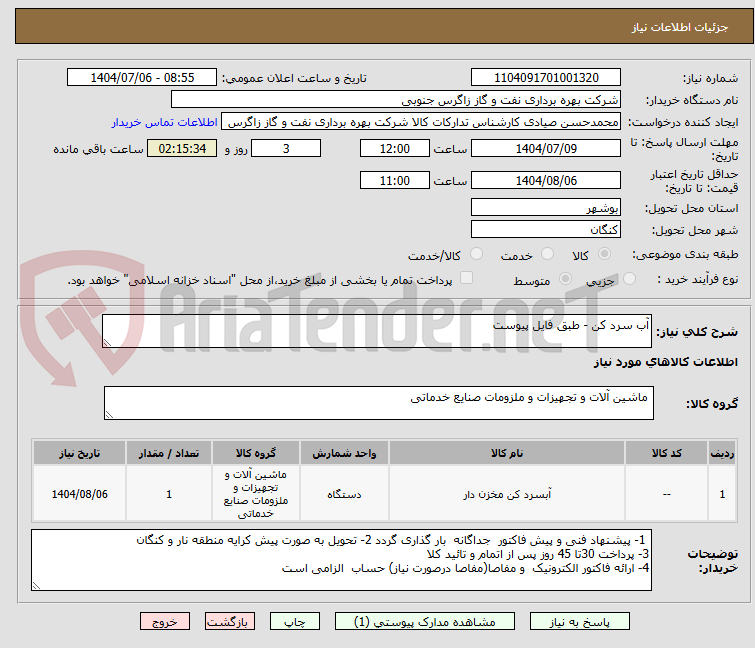755x648 pixels.
Task: Open اطلاعات تماس خریدار link
Action: tap(165, 122)
